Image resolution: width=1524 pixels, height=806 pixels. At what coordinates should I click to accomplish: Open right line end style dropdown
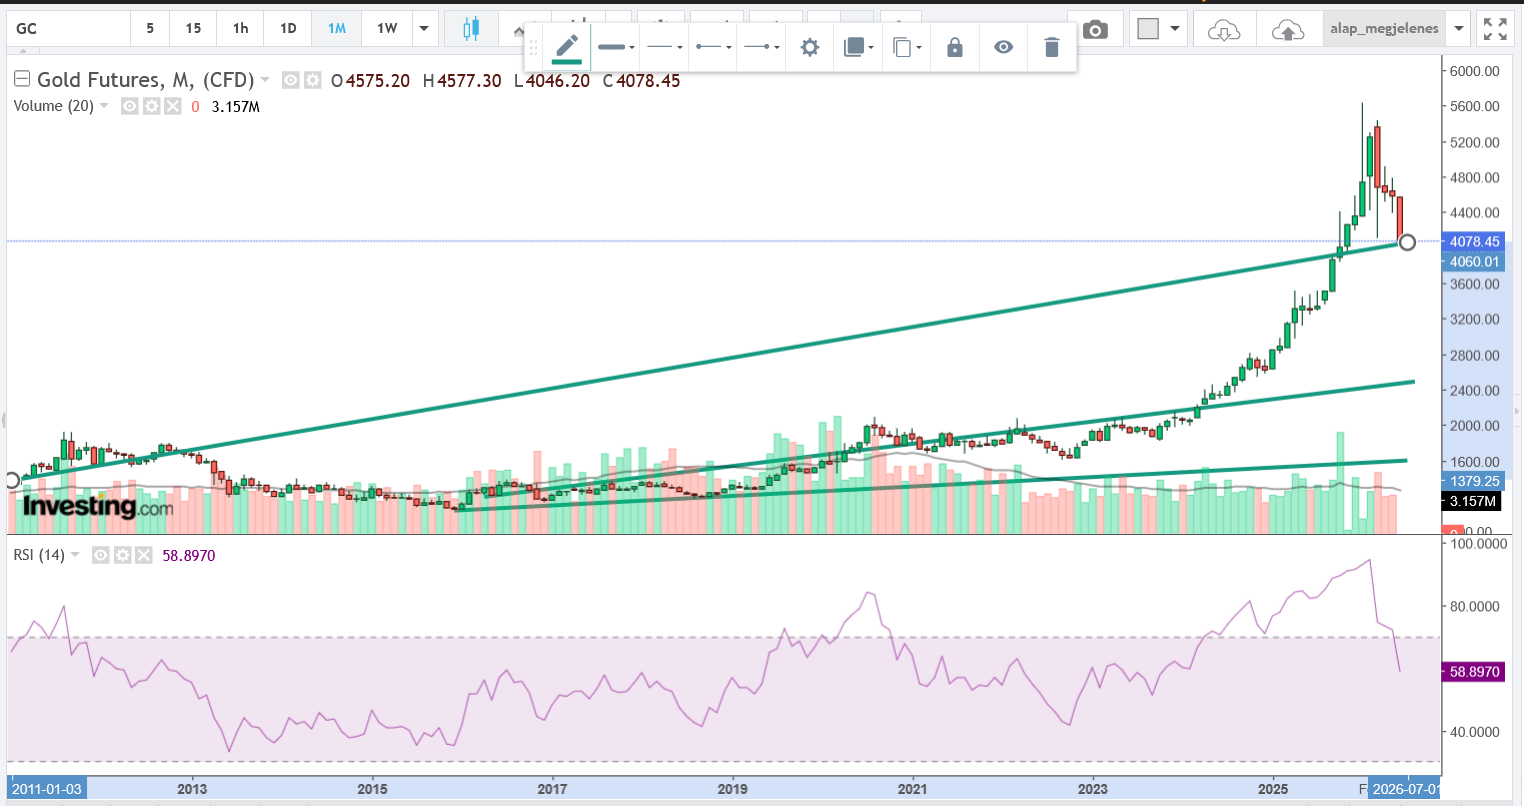(x=762, y=47)
